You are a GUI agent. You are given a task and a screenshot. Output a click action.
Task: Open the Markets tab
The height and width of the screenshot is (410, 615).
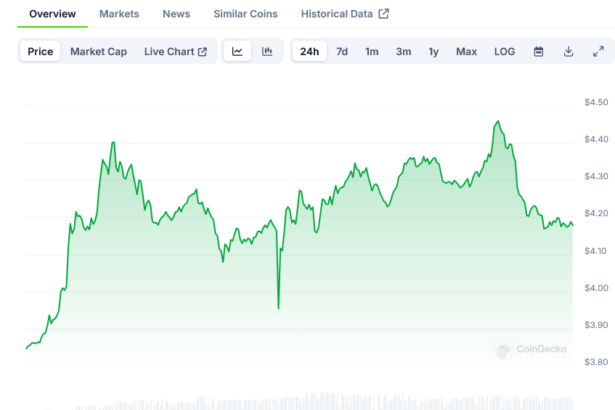pyautogui.click(x=119, y=14)
